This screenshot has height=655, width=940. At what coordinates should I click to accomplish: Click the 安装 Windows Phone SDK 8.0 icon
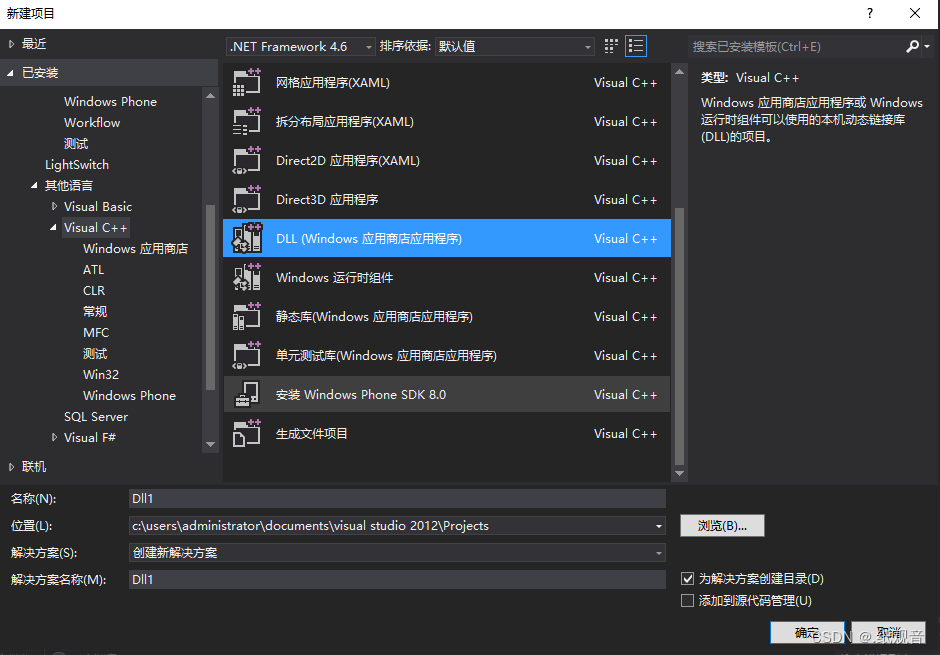click(x=246, y=394)
